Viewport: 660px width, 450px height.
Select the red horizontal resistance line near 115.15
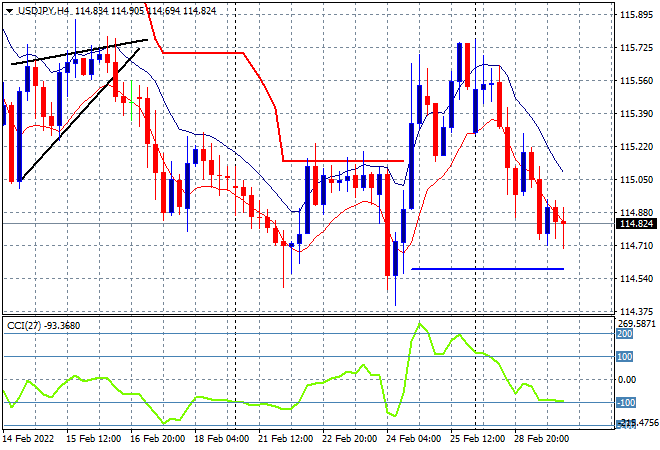343,161
